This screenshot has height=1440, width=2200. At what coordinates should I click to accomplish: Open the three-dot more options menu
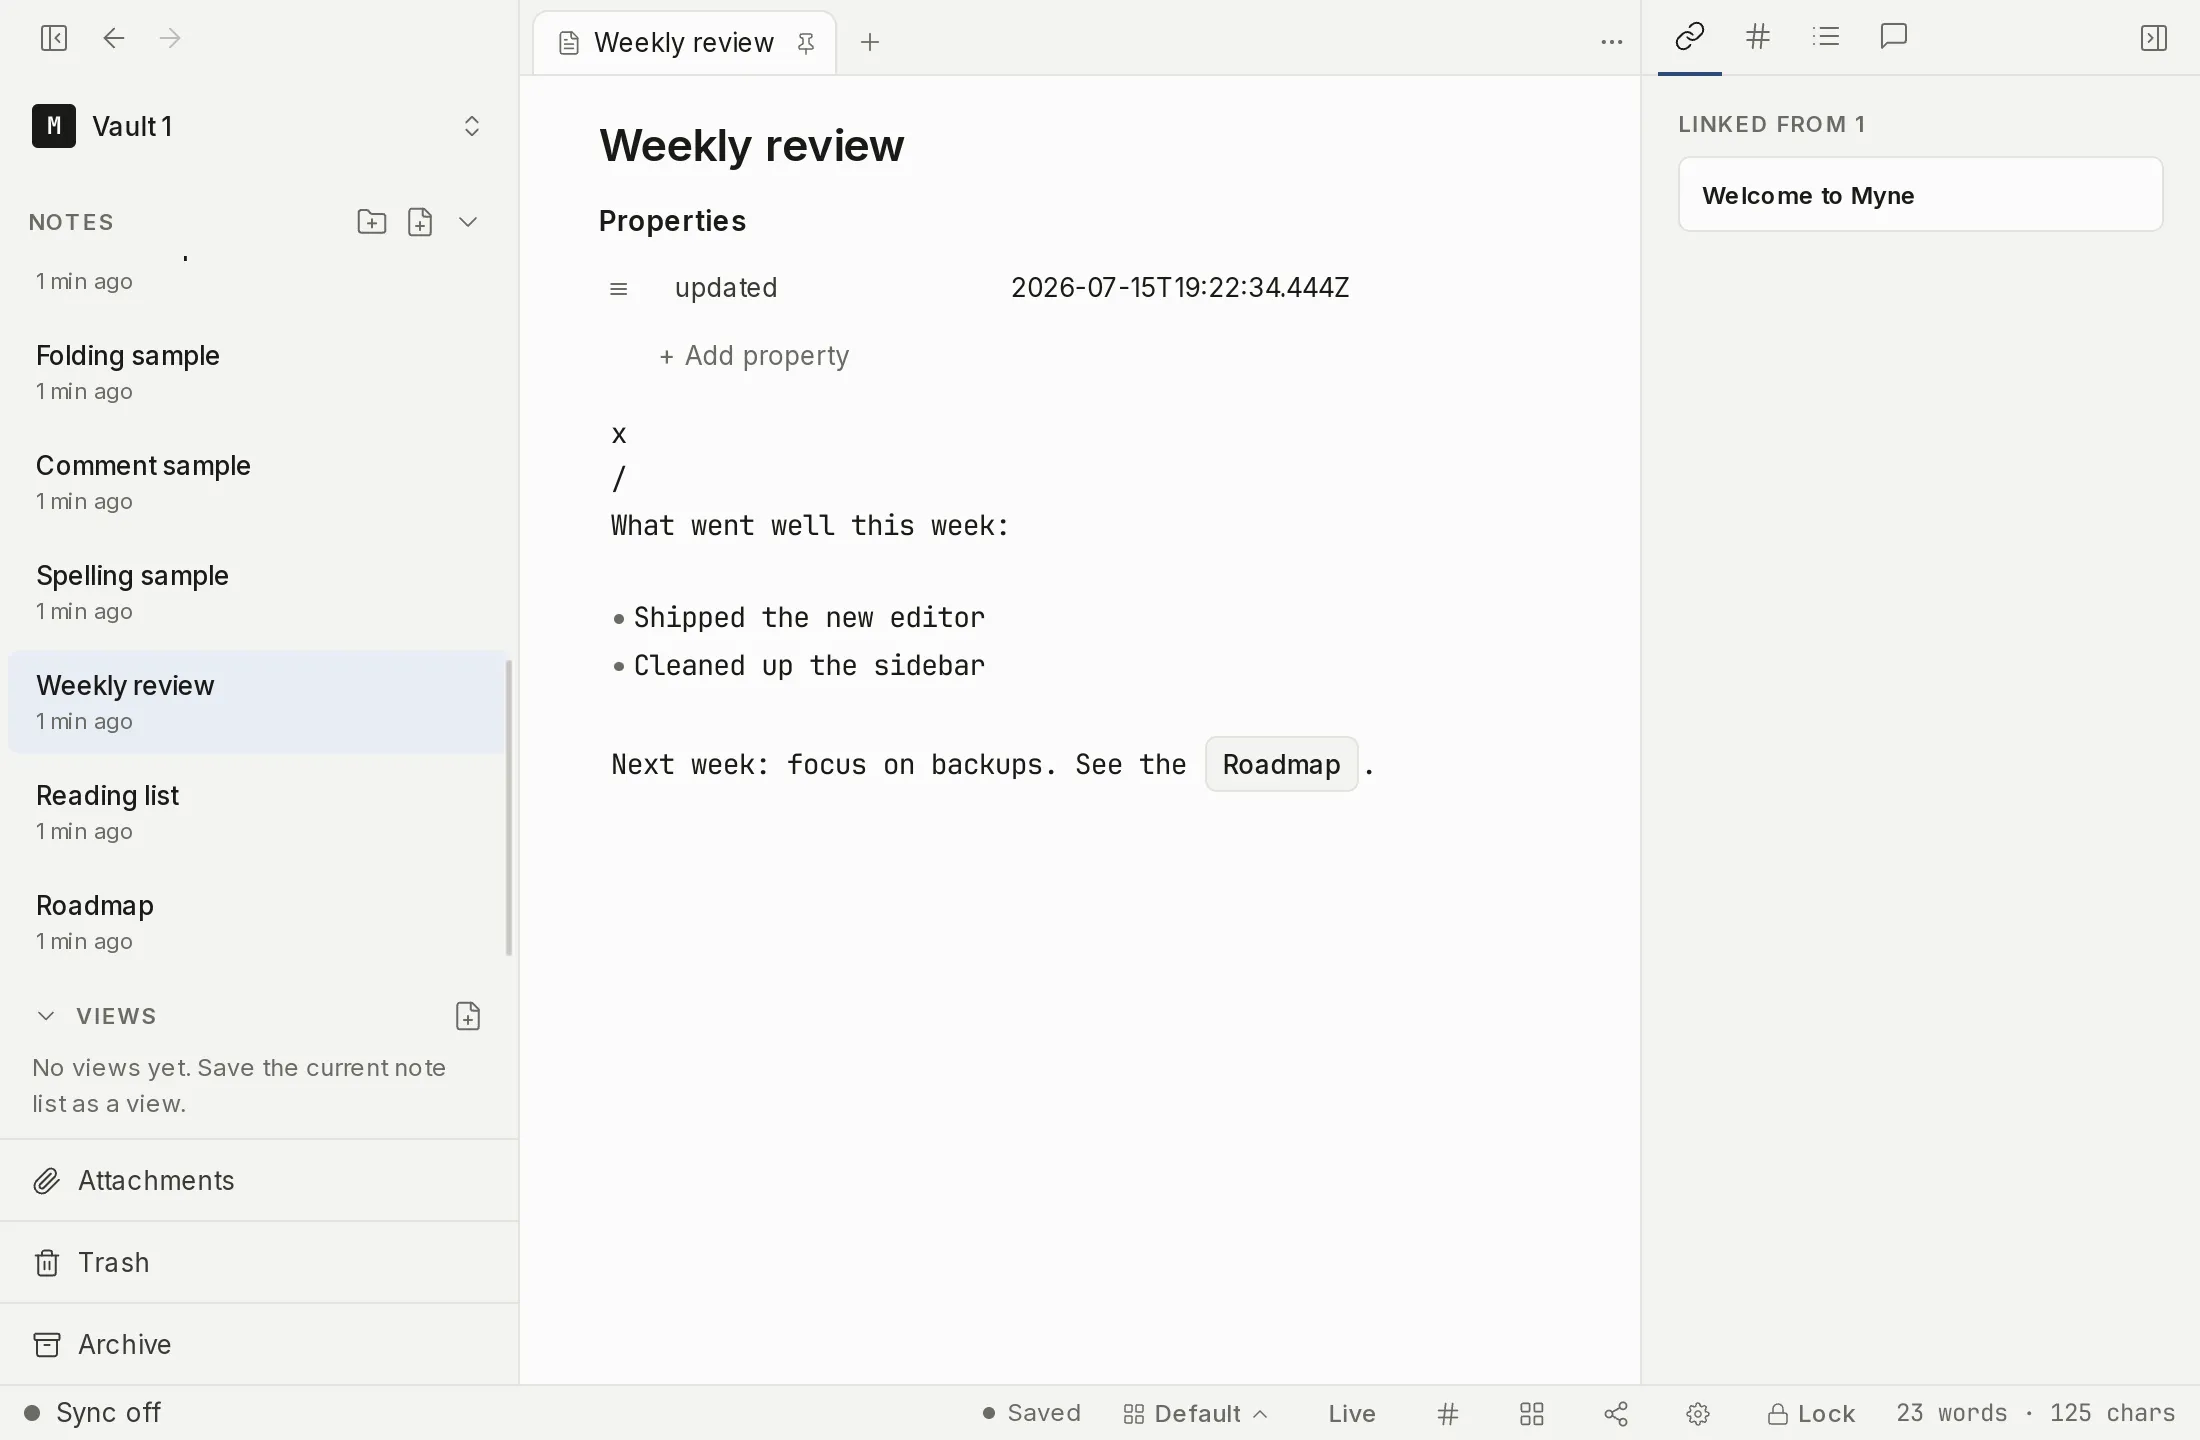(x=1611, y=42)
